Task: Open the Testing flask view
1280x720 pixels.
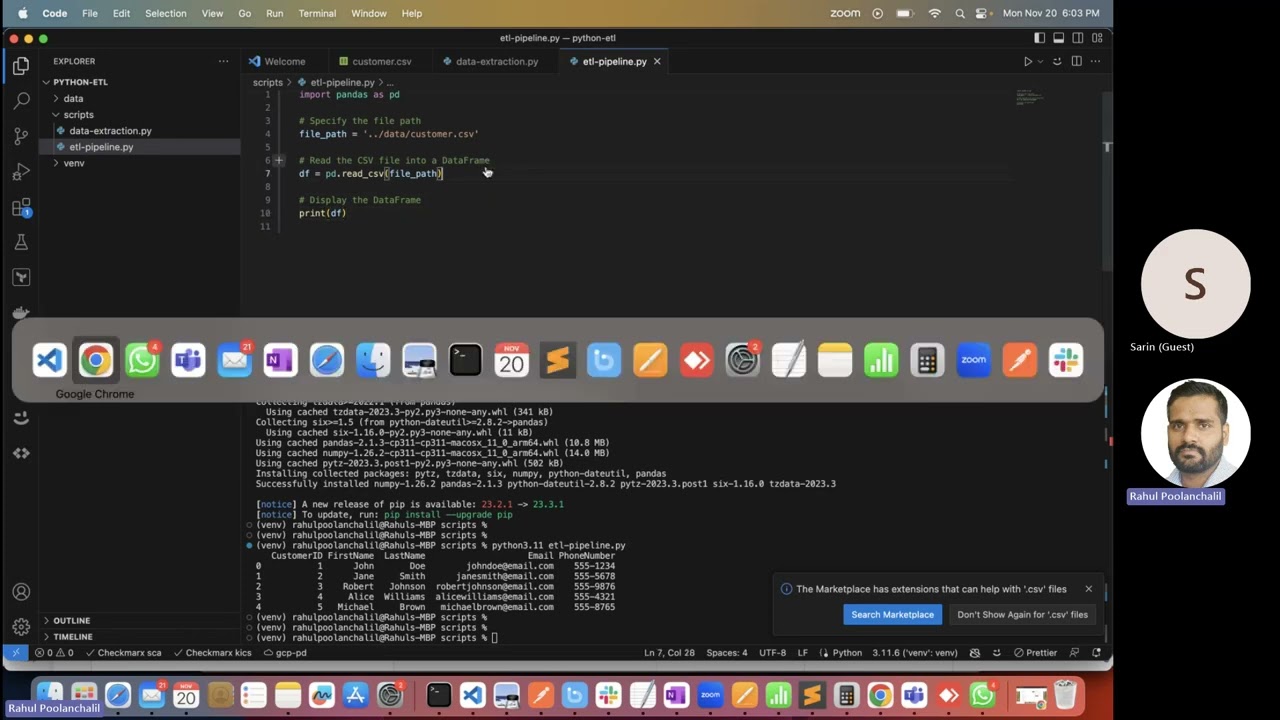Action: click(x=21, y=242)
